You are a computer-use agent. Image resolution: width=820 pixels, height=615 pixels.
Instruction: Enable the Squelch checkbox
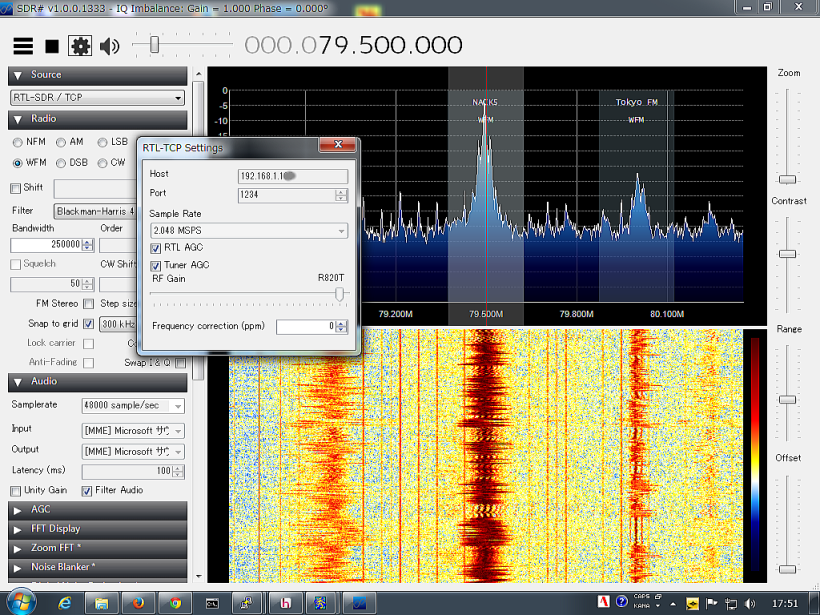click(x=16, y=264)
